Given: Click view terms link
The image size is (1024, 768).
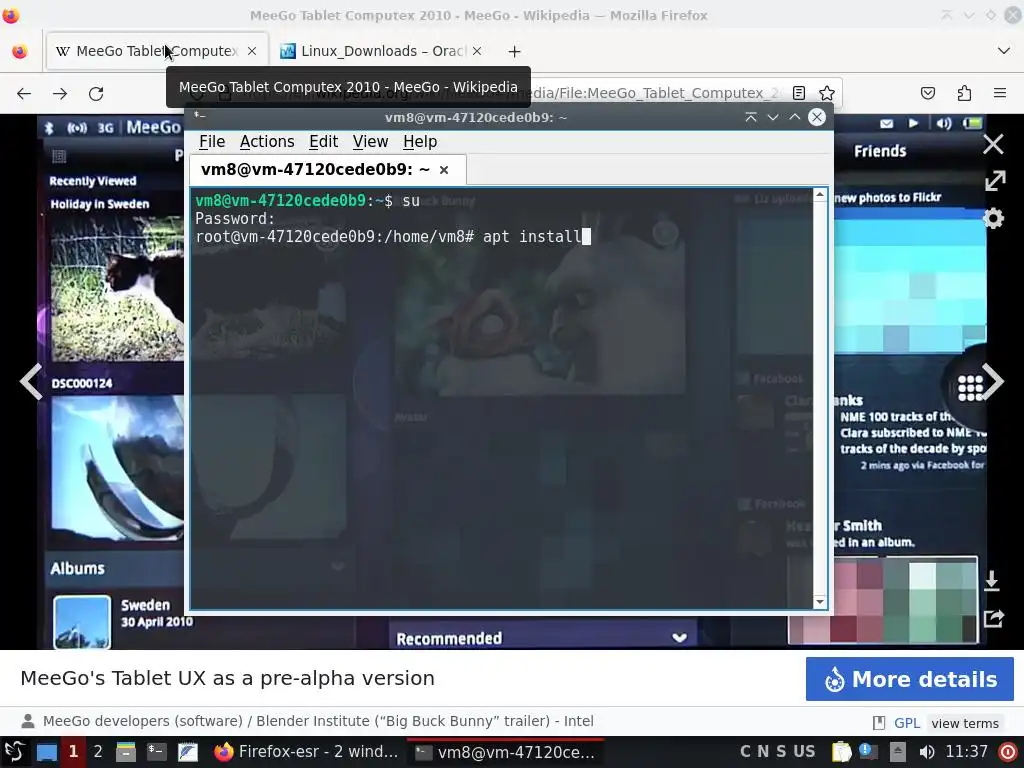Looking at the screenshot, I should click(x=965, y=723).
